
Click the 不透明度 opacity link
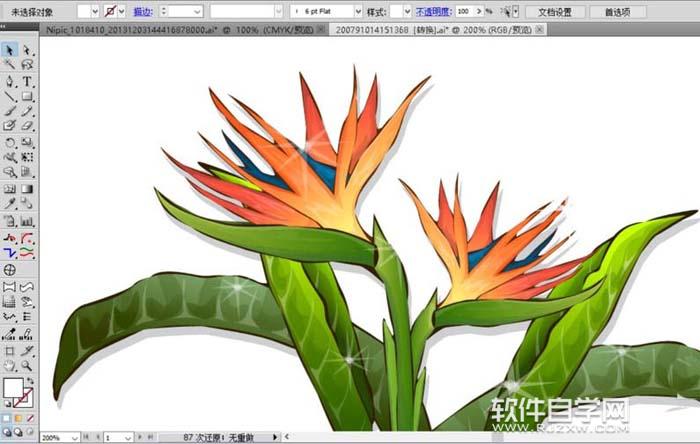click(x=433, y=12)
